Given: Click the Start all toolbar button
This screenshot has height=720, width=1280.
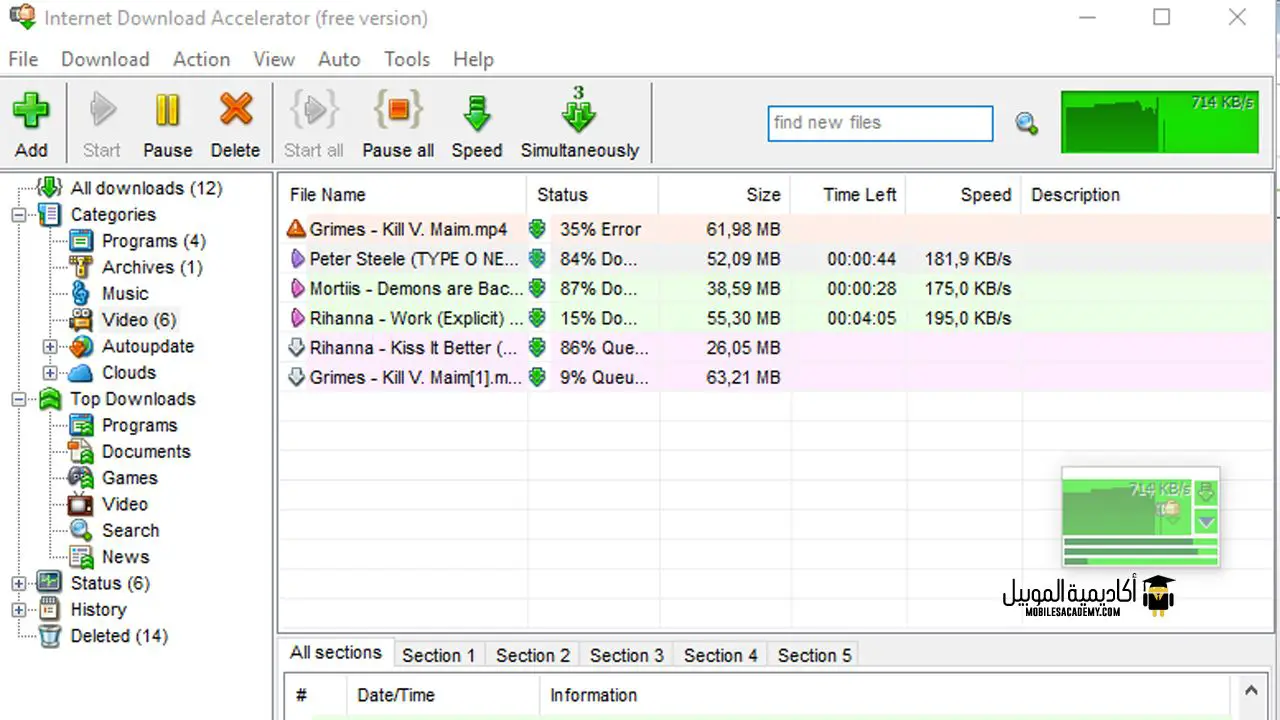Looking at the screenshot, I should [313, 124].
